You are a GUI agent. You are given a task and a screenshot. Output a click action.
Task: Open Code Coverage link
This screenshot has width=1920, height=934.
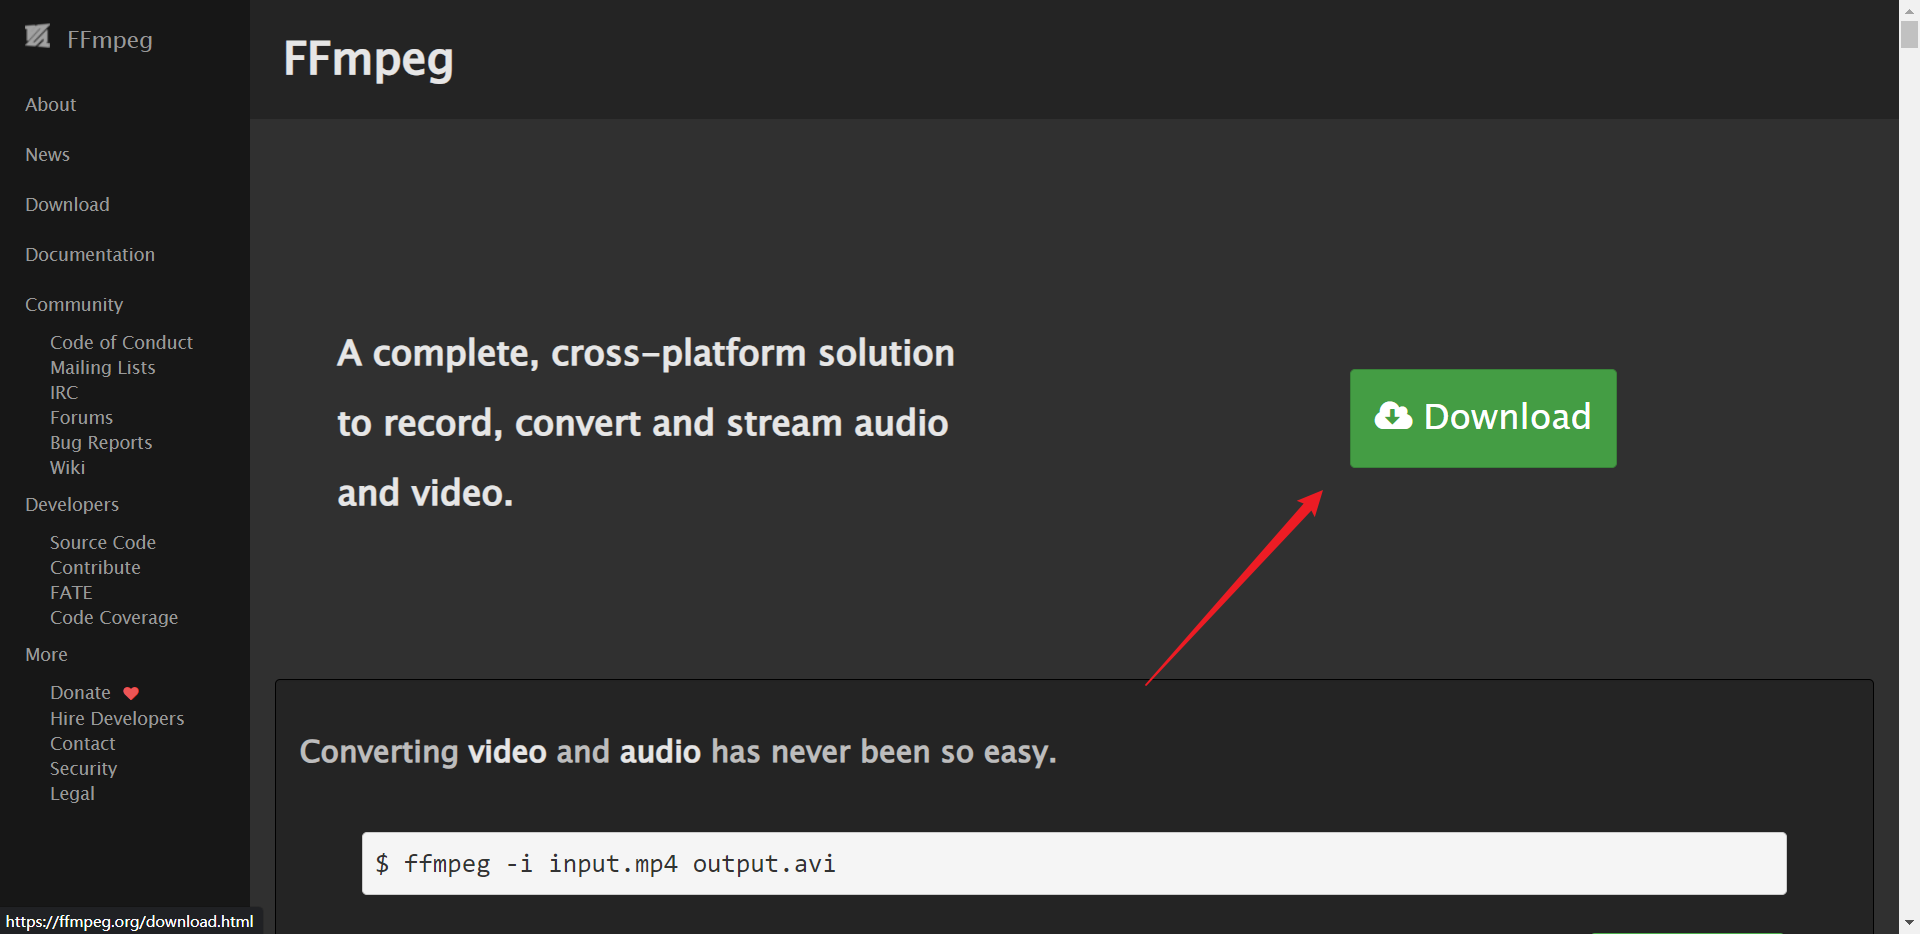click(114, 617)
